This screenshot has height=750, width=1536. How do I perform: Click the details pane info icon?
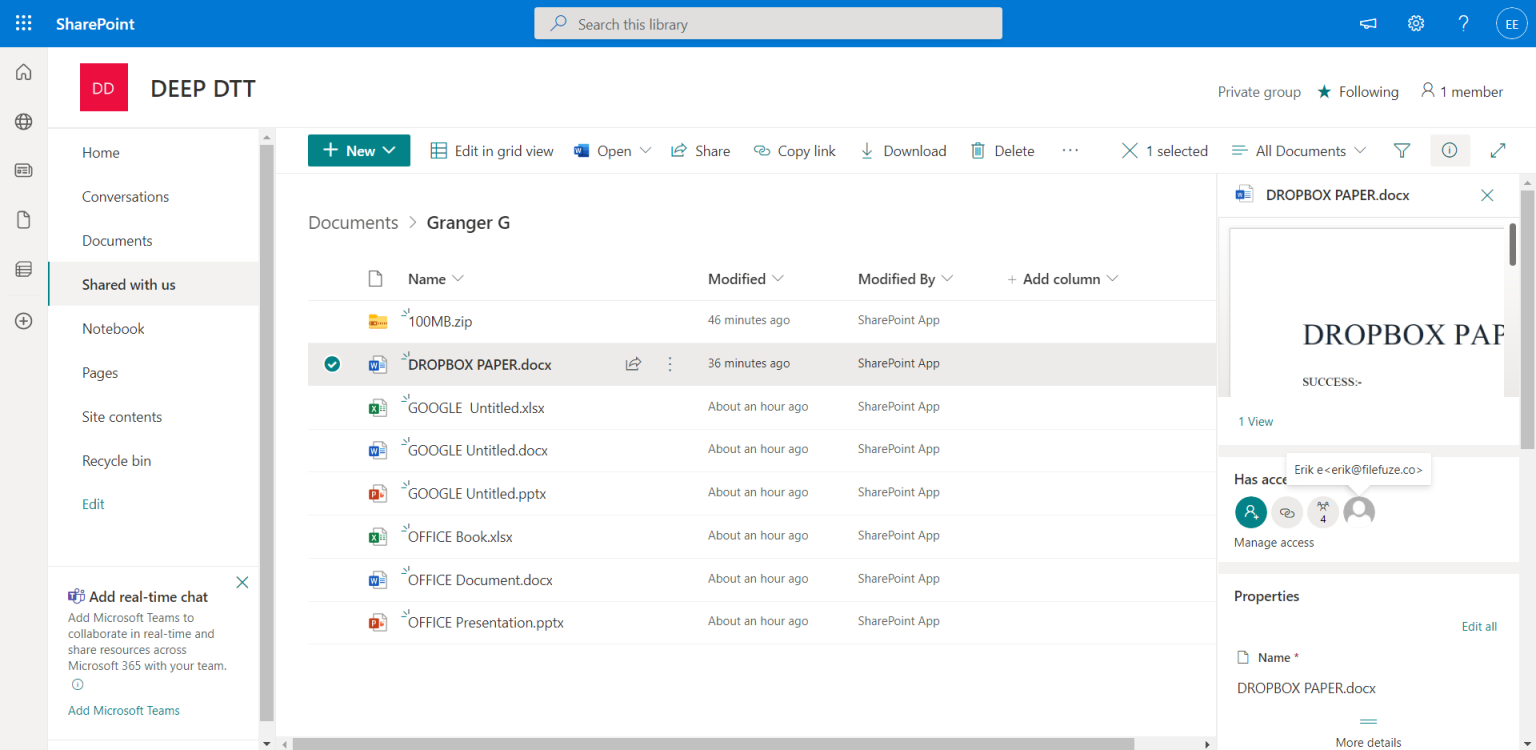(1449, 150)
